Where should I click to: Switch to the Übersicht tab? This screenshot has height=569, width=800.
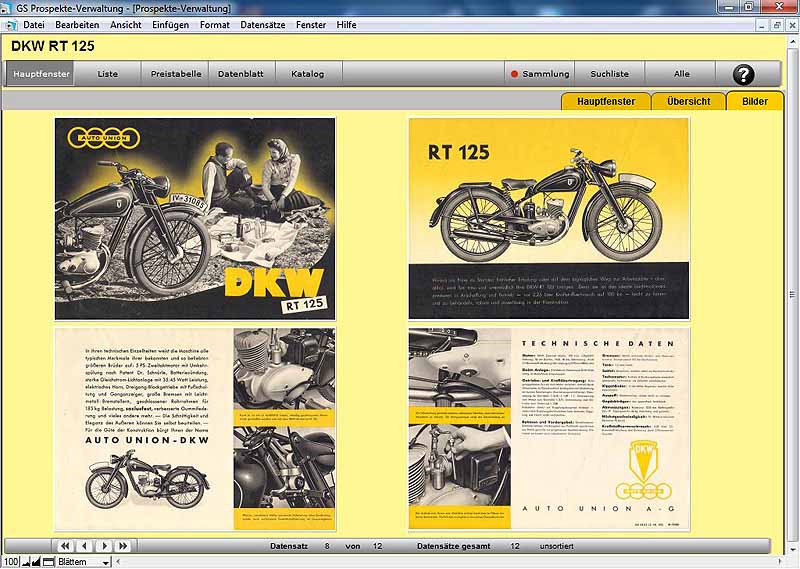[689, 102]
